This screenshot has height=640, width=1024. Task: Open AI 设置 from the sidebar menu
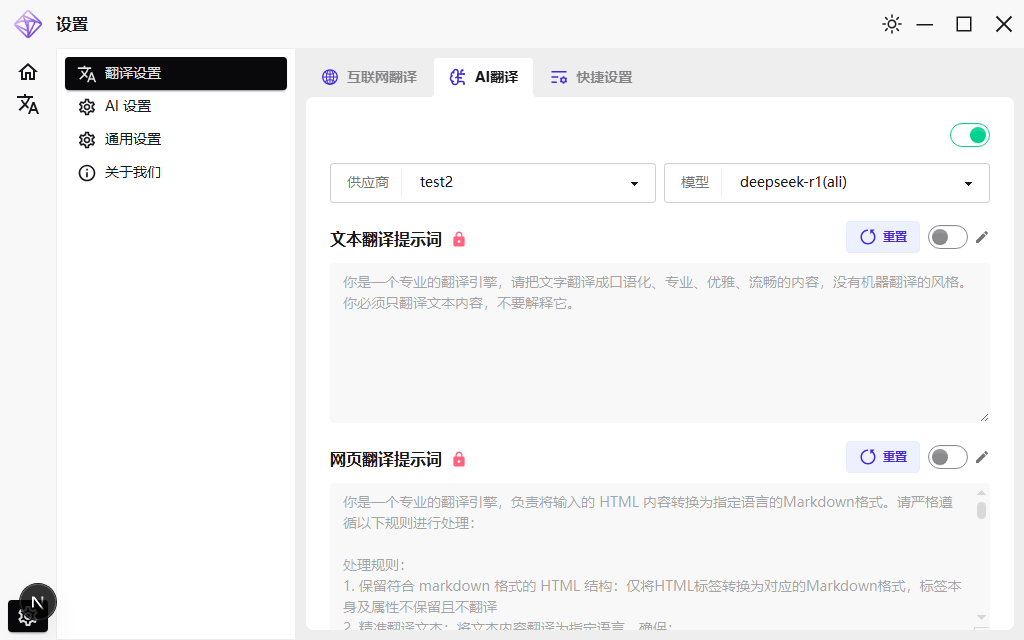[128, 105]
